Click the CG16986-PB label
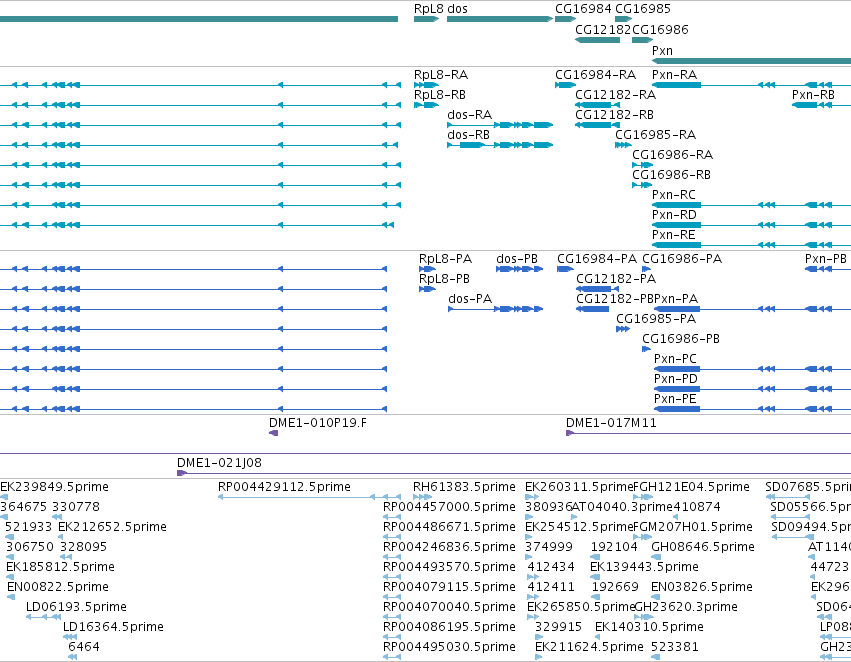 (681, 339)
